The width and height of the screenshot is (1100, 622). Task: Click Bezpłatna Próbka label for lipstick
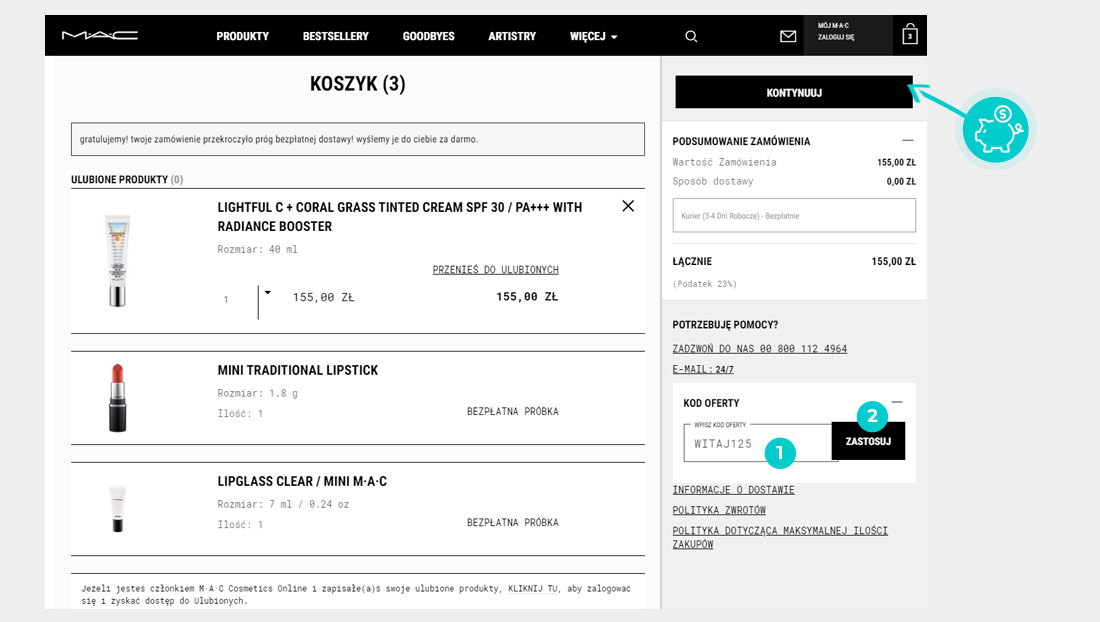click(513, 412)
